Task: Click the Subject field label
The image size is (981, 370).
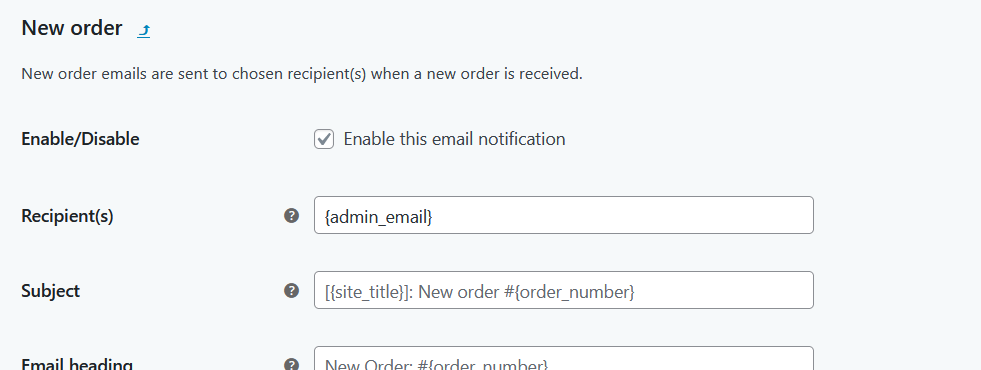Action: (x=51, y=291)
